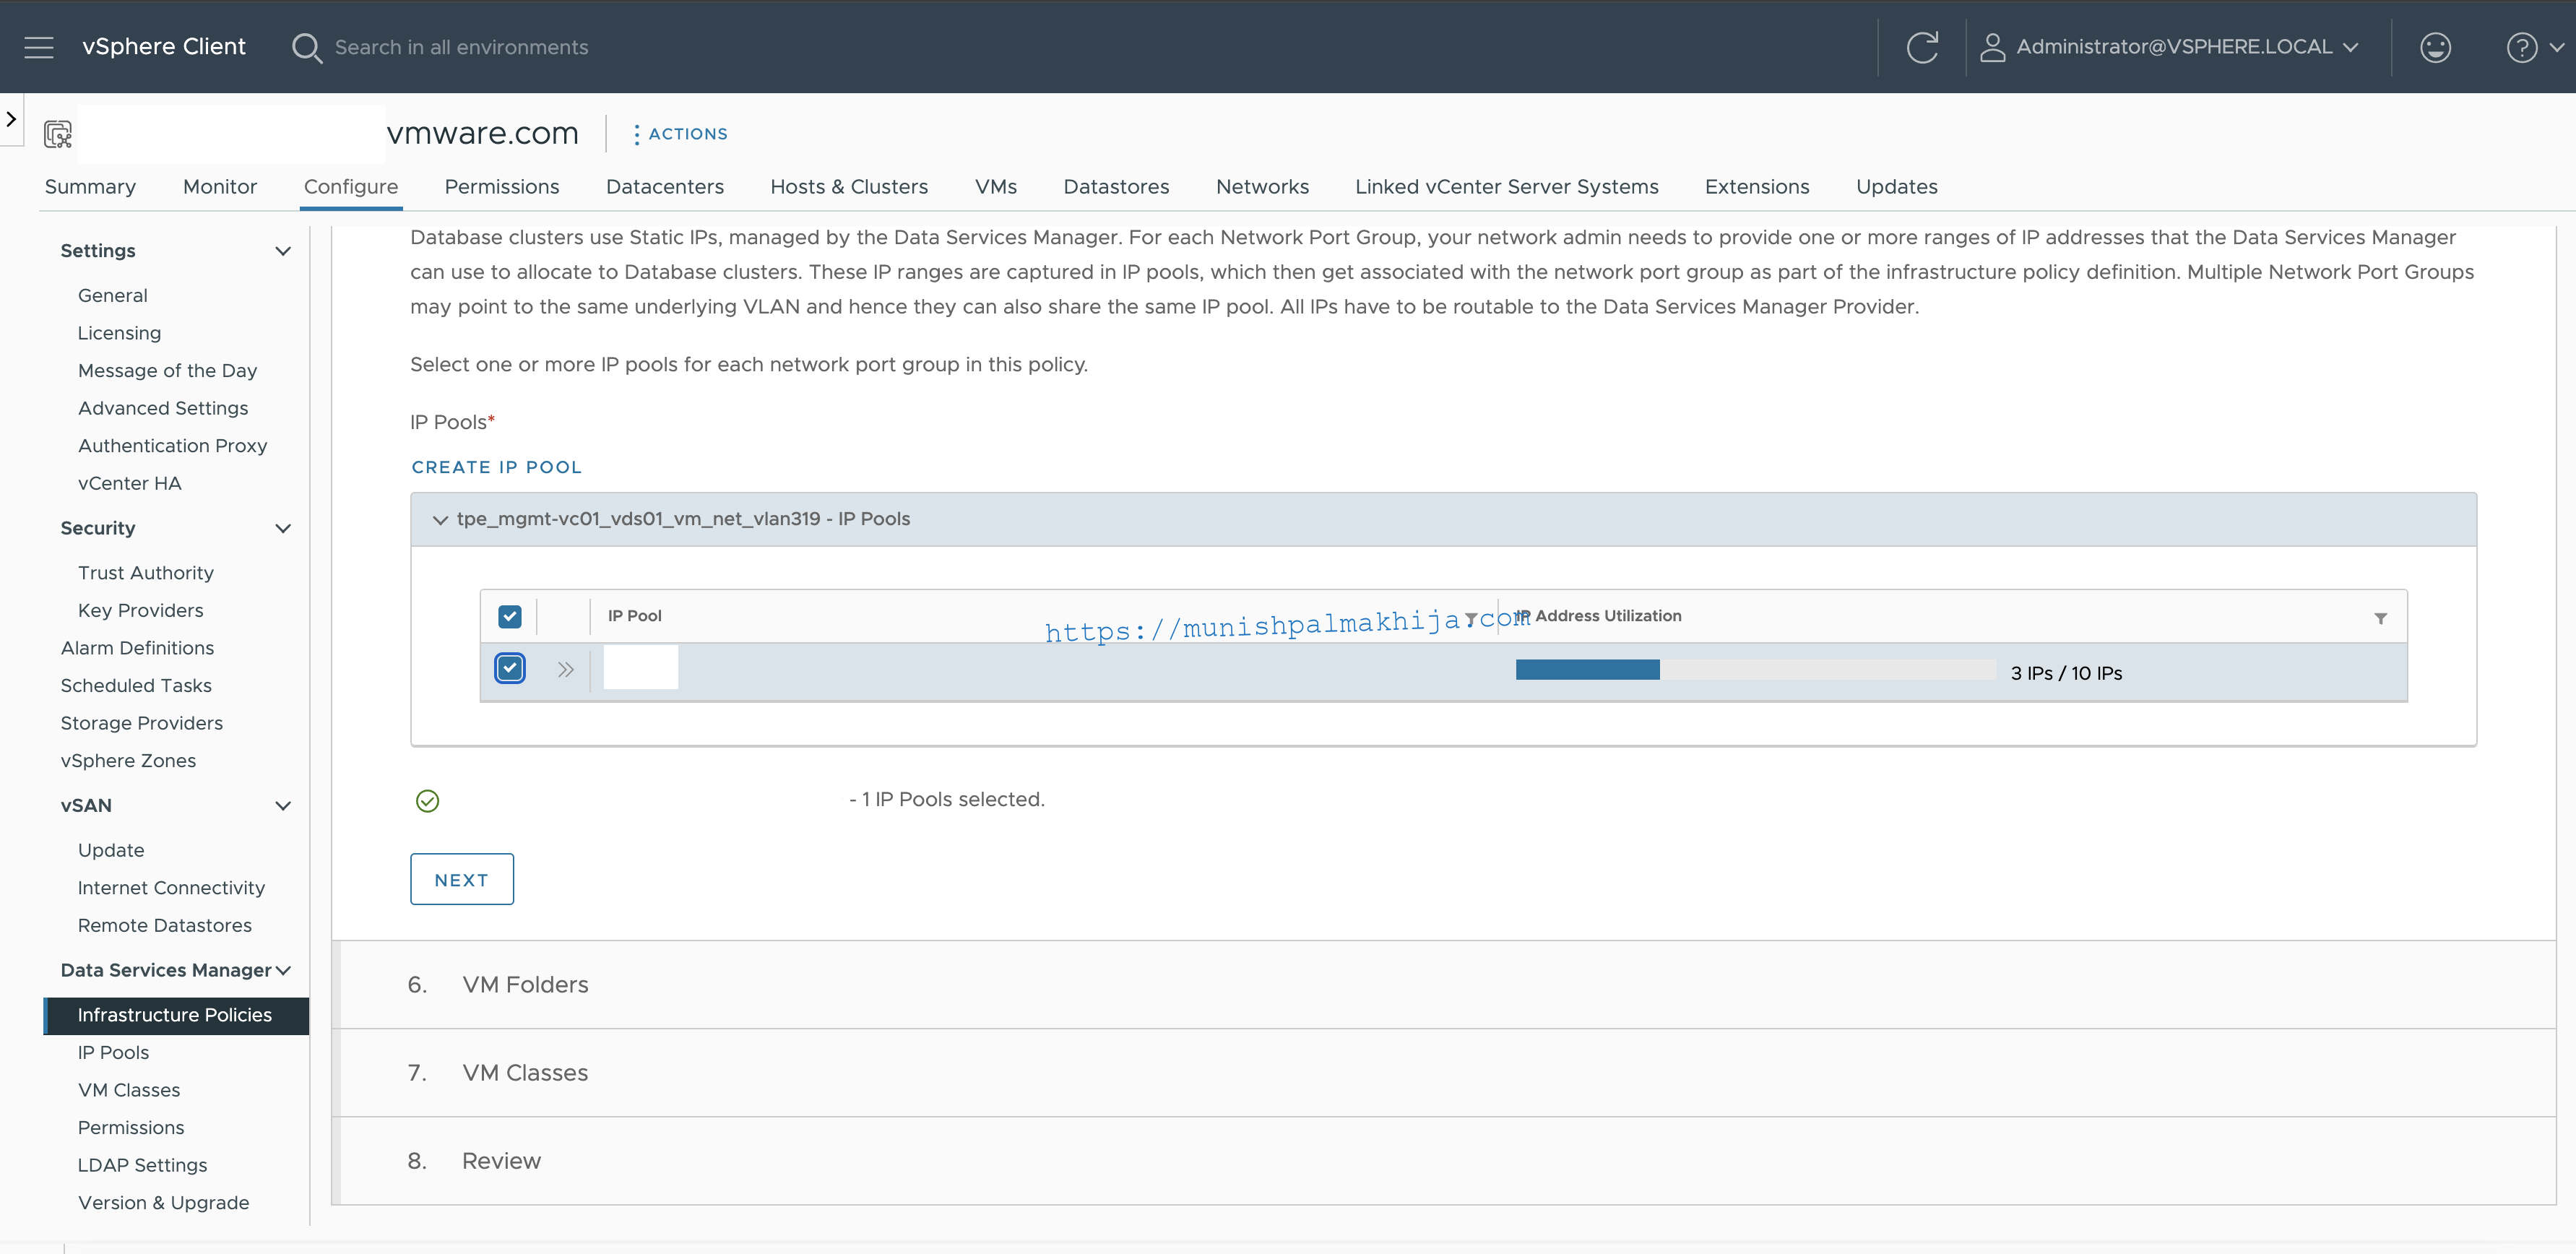Open the Networks tab

tap(1262, 187)
